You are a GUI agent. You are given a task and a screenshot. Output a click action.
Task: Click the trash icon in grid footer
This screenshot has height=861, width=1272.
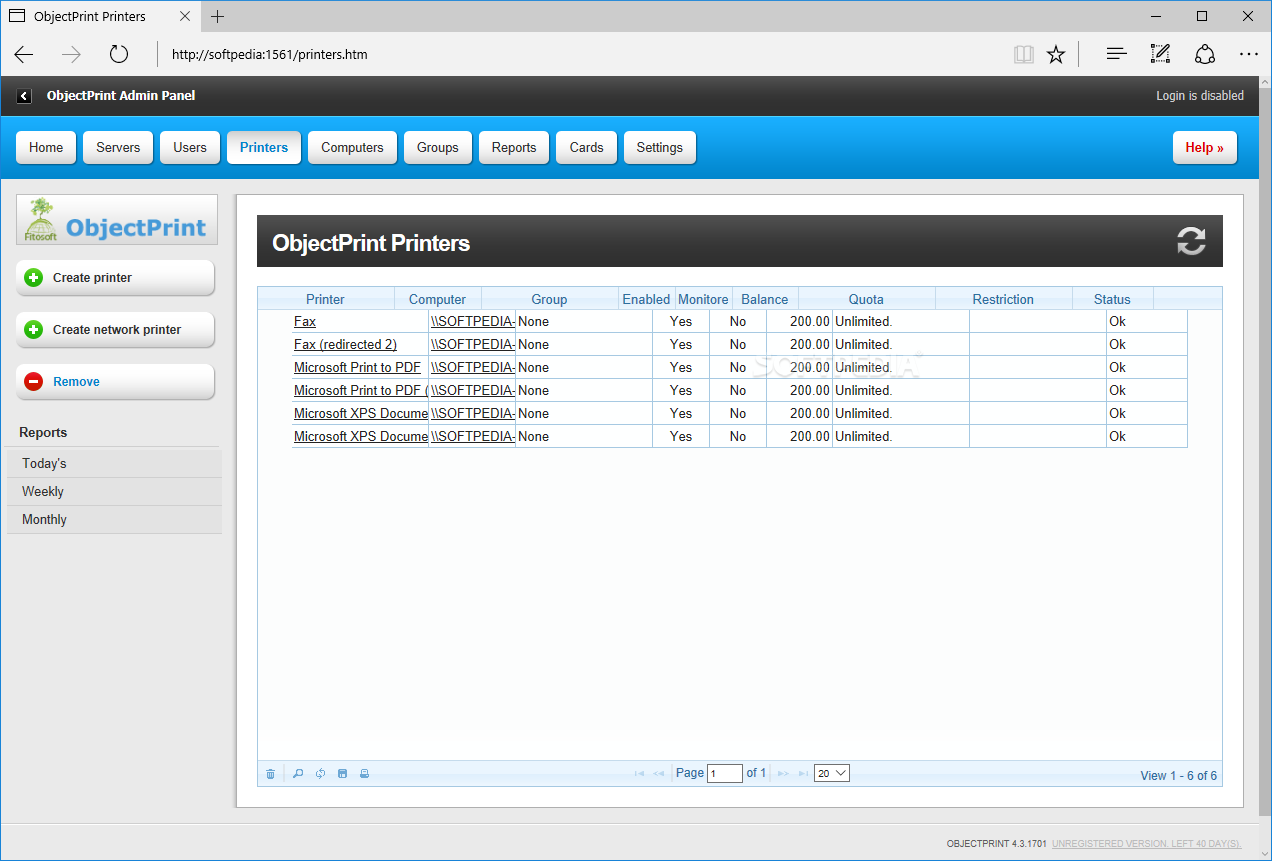270,774
